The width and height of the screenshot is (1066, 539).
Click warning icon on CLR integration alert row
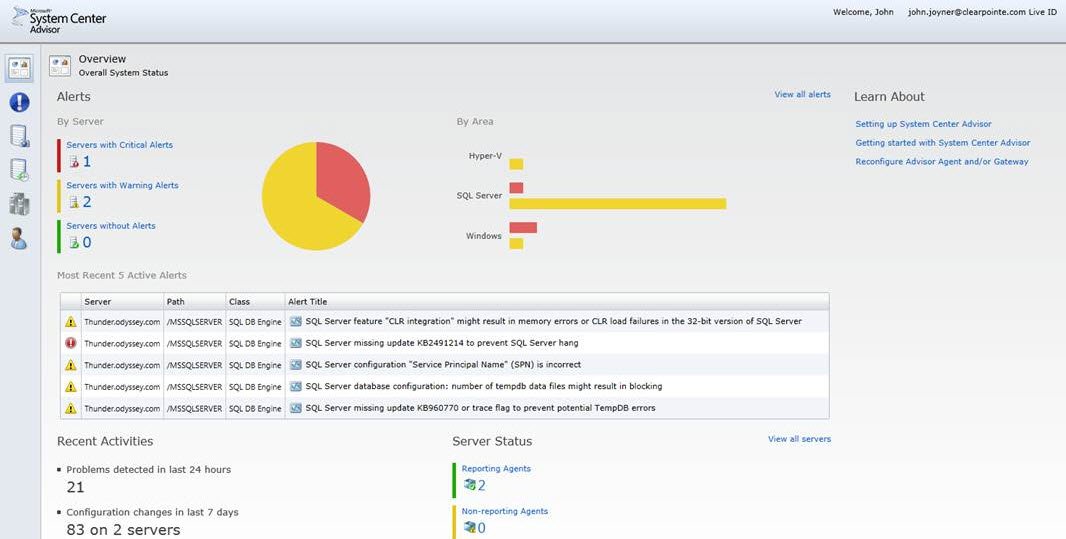(x=71, y=321)
